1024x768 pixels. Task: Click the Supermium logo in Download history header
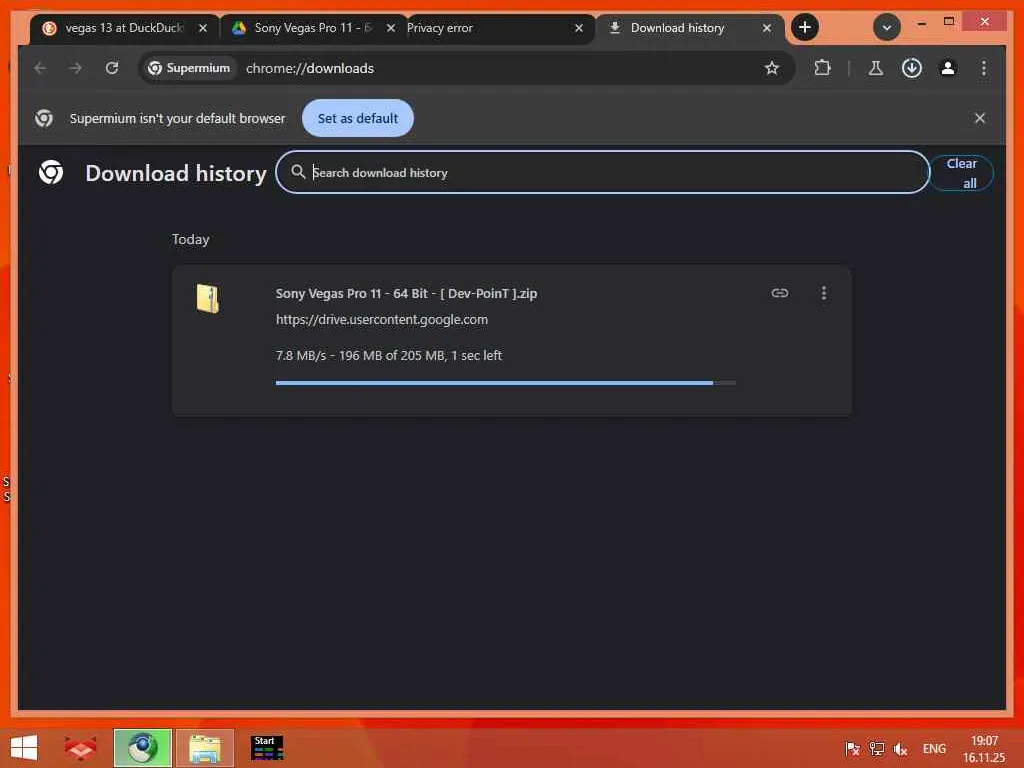(51, 172)
